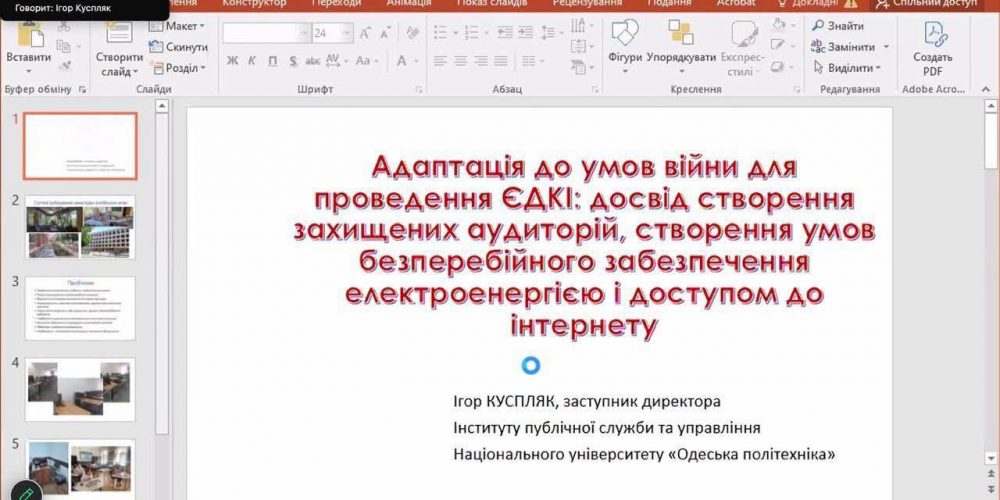Open the Шрифт group dialog launcher

coord(419,90)
